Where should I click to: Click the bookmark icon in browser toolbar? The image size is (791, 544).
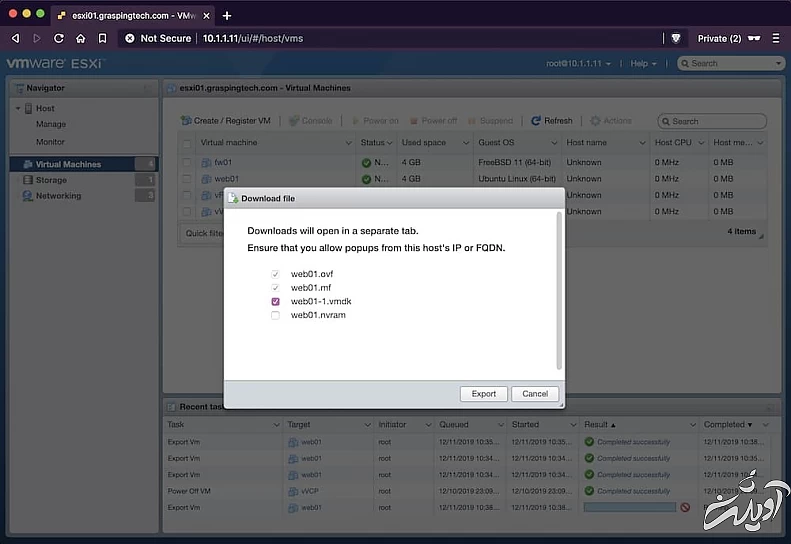[x=102, y=38]
